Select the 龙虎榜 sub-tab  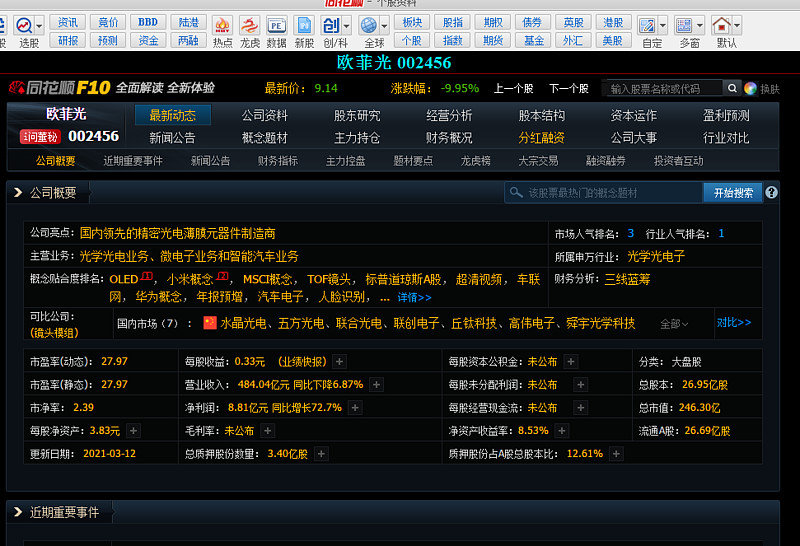[476, 161]
